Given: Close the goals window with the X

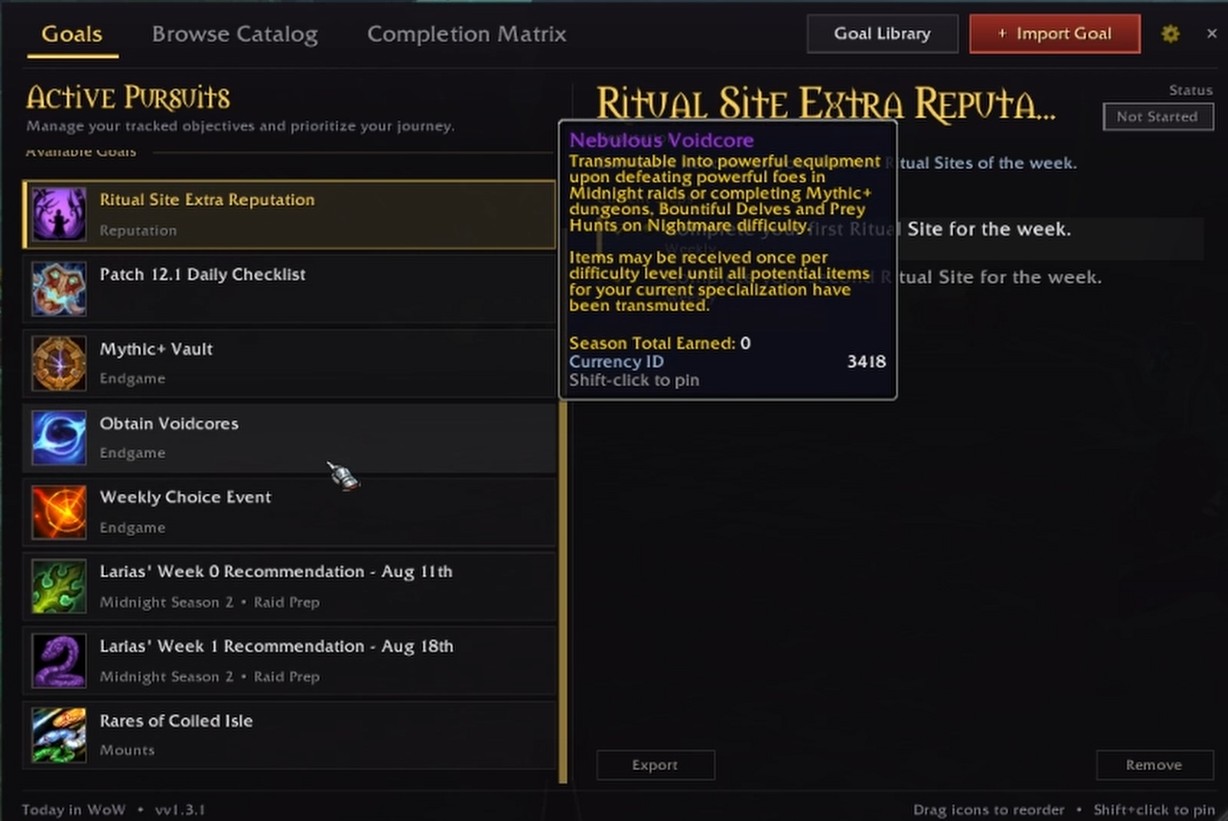Looking at the screenshot, I should pos(1212,34).
